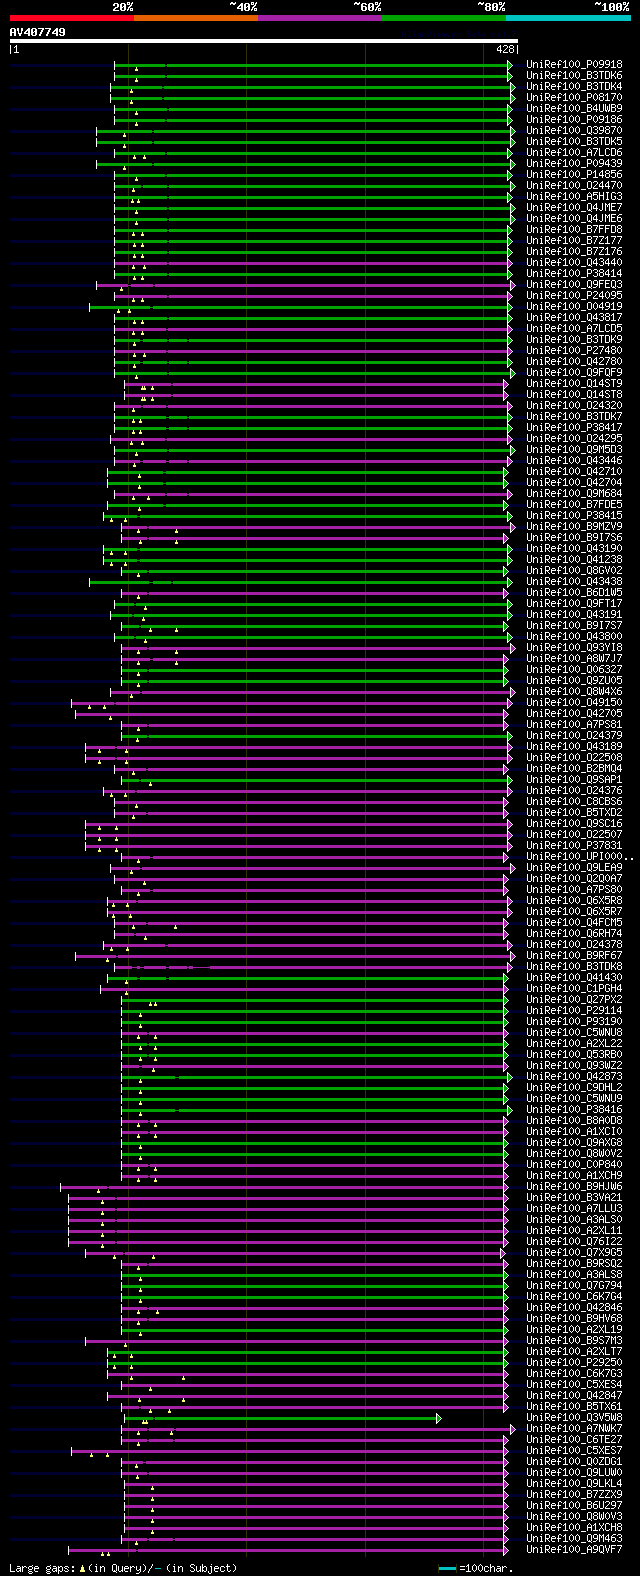Open hit UniRef100_P09918
640x1576 pixels.
tap(574, 65)
